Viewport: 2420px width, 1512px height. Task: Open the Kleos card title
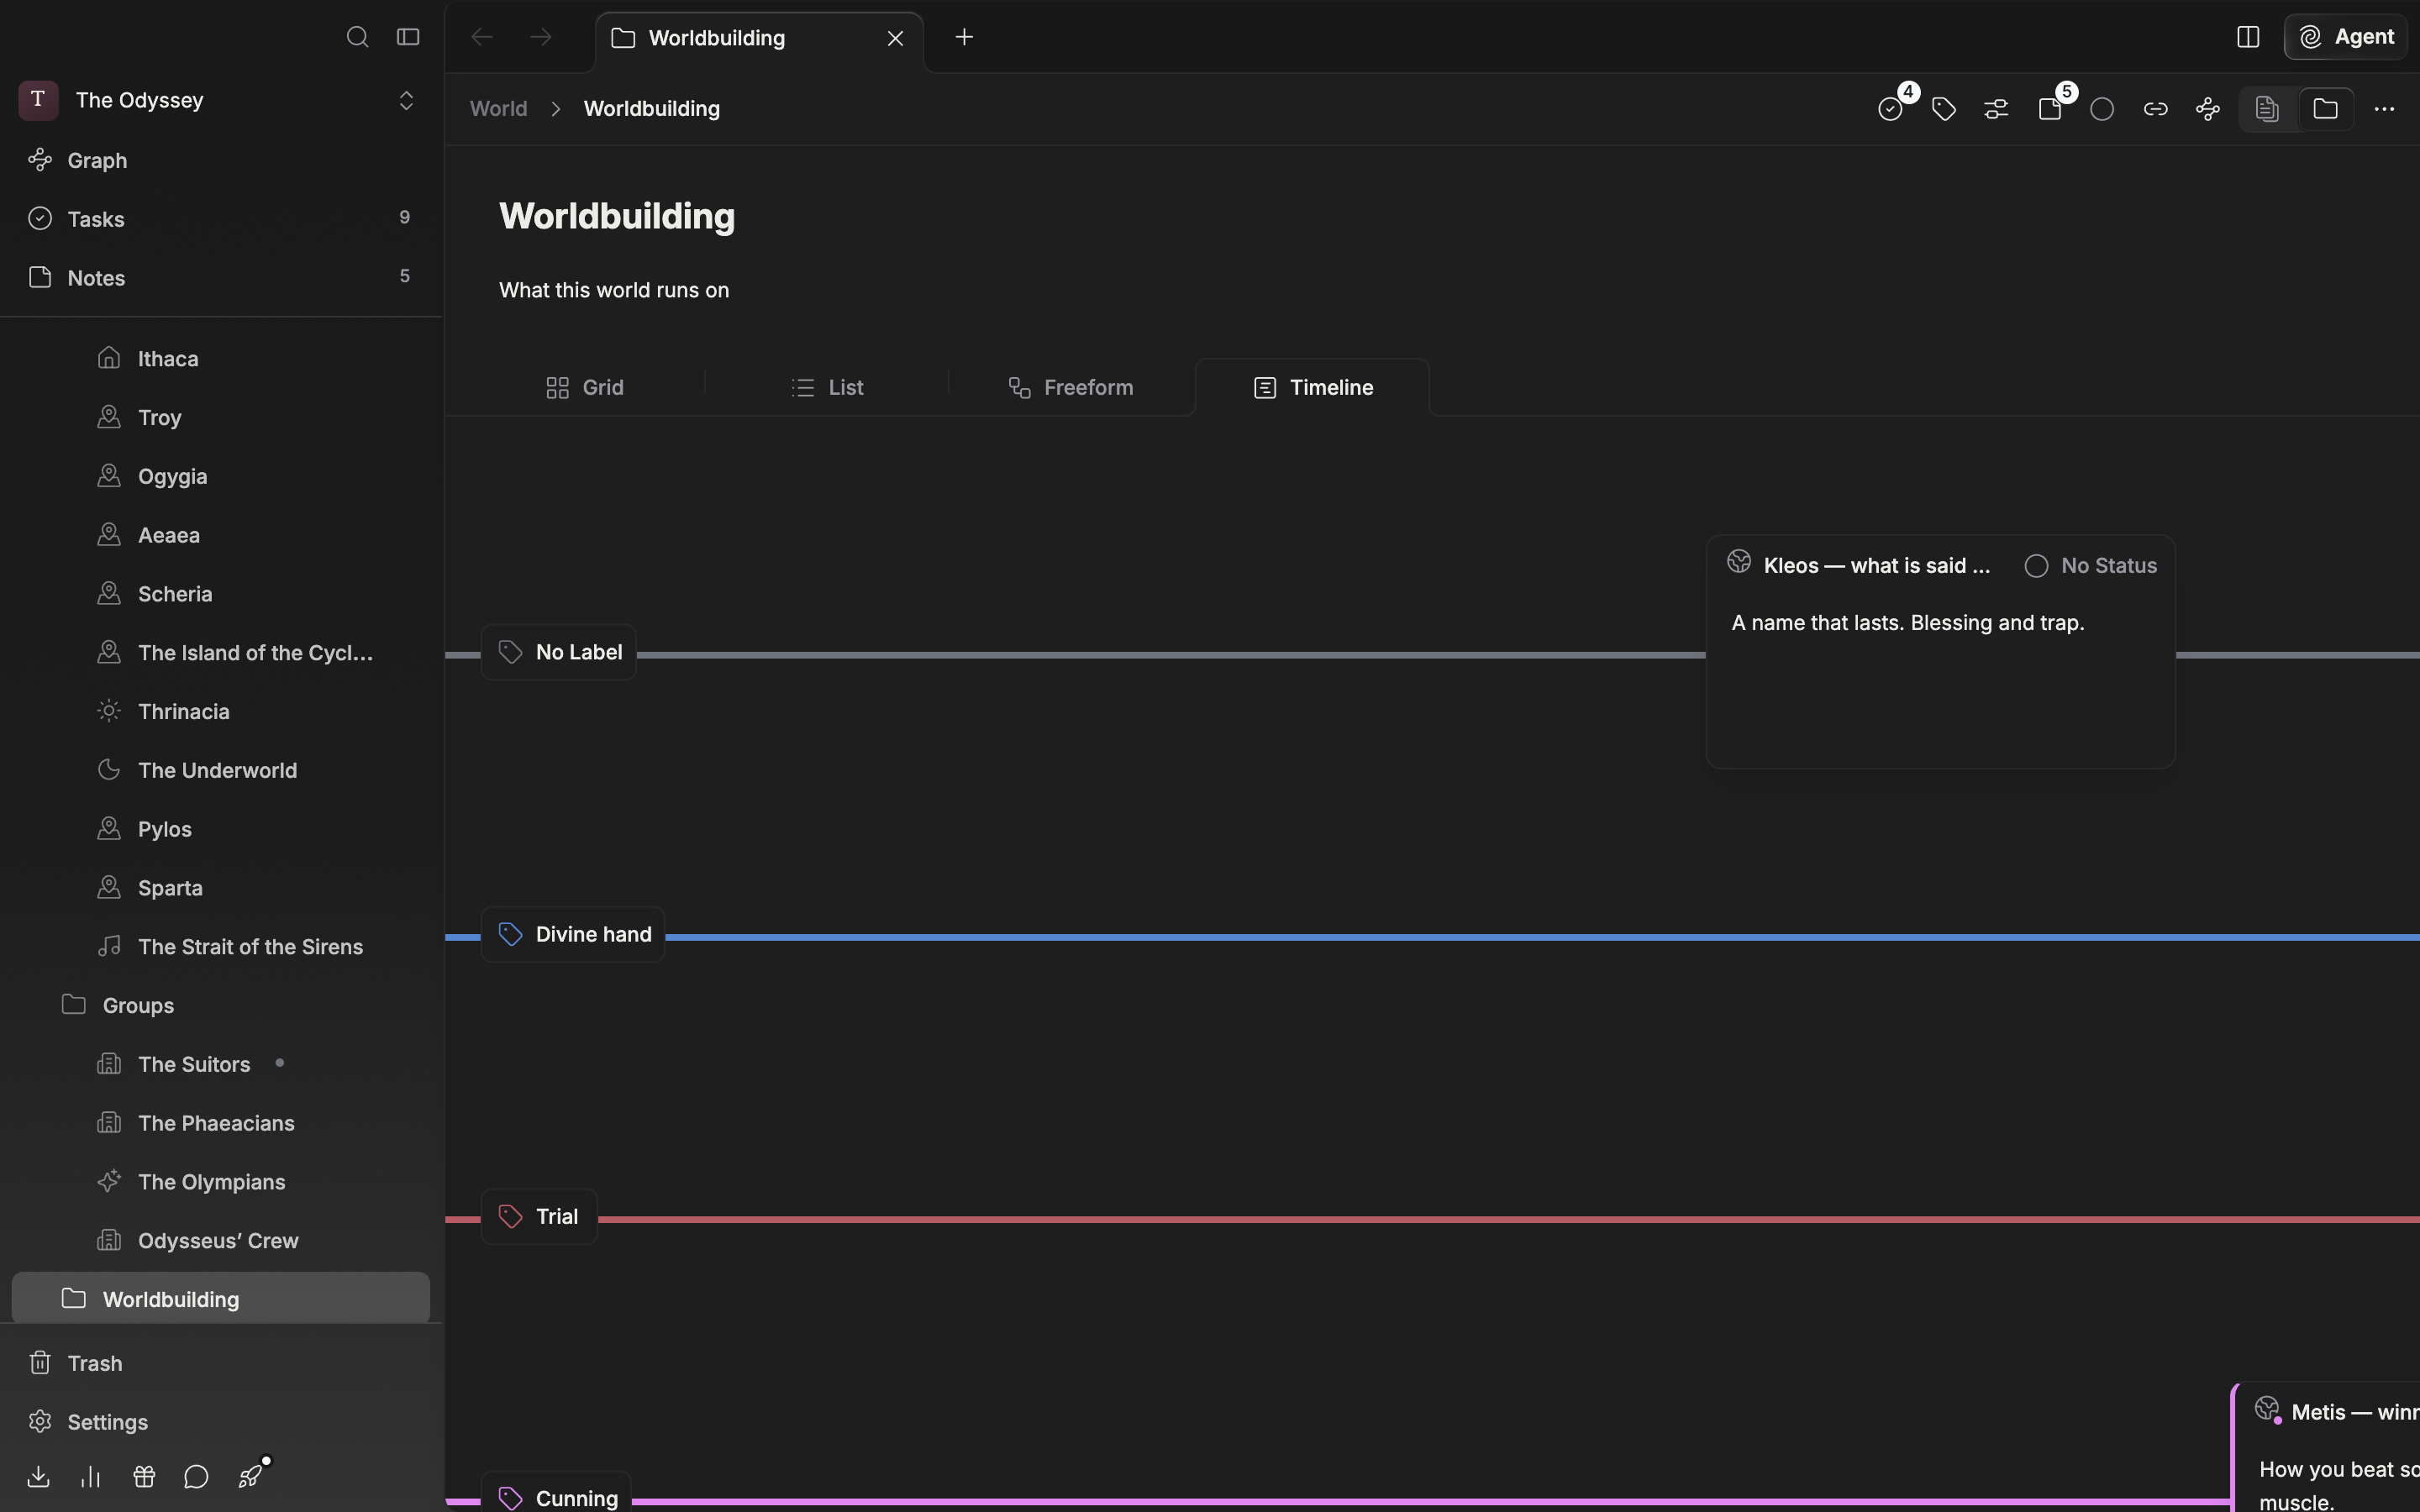(x=1877, y=566)
